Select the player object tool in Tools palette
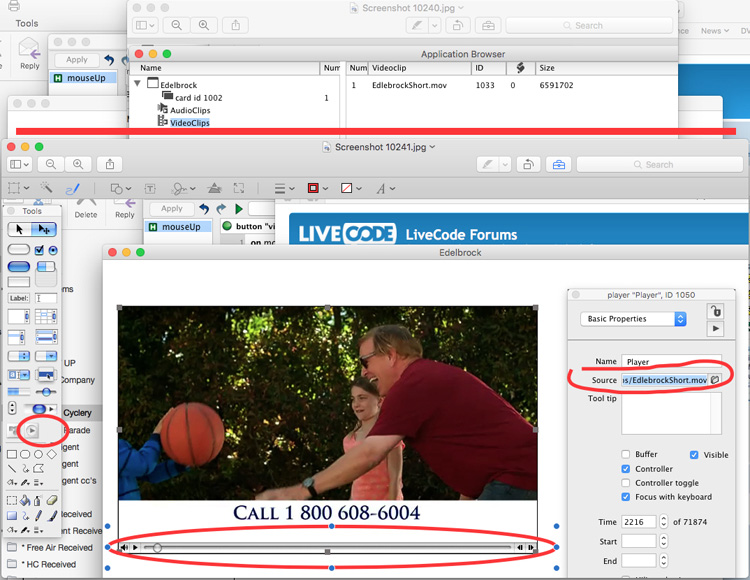The height and width of the screenshot is (580, 750). coord(32,430)
